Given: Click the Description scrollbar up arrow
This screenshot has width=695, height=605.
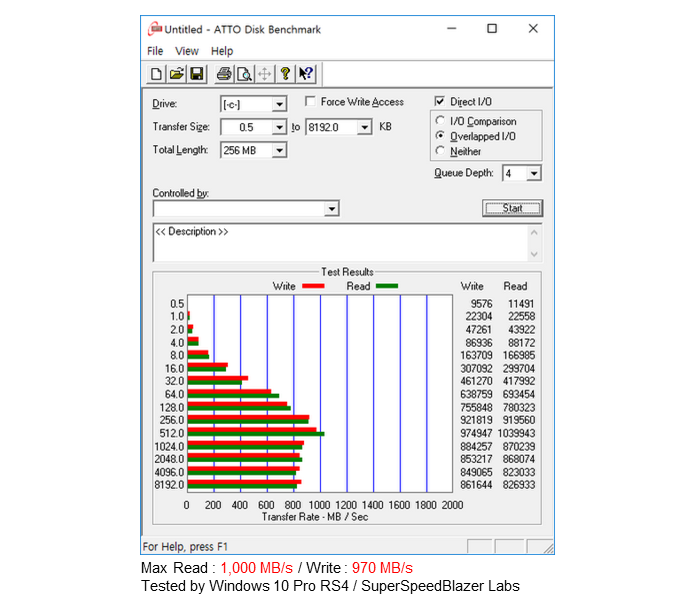Looking at the screenshot, I should coord(534,232).
